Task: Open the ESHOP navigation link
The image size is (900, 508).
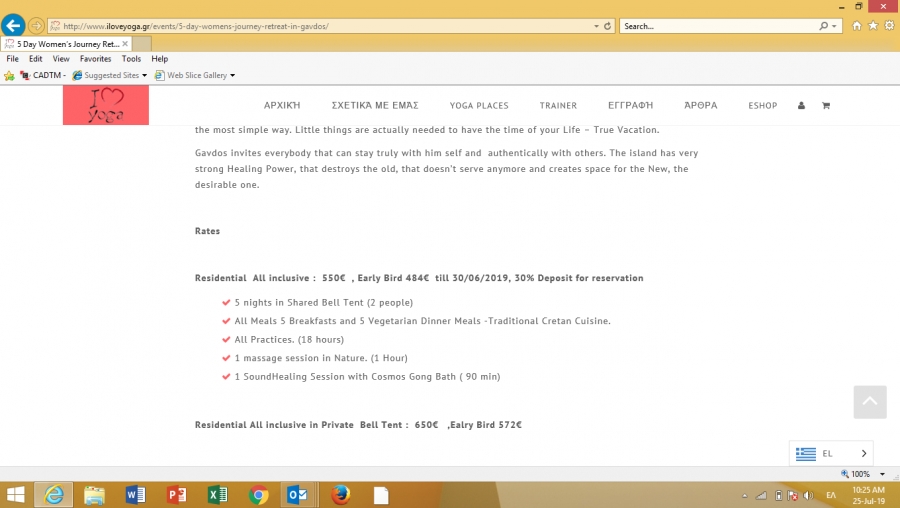Action: [x=762, y=105]
